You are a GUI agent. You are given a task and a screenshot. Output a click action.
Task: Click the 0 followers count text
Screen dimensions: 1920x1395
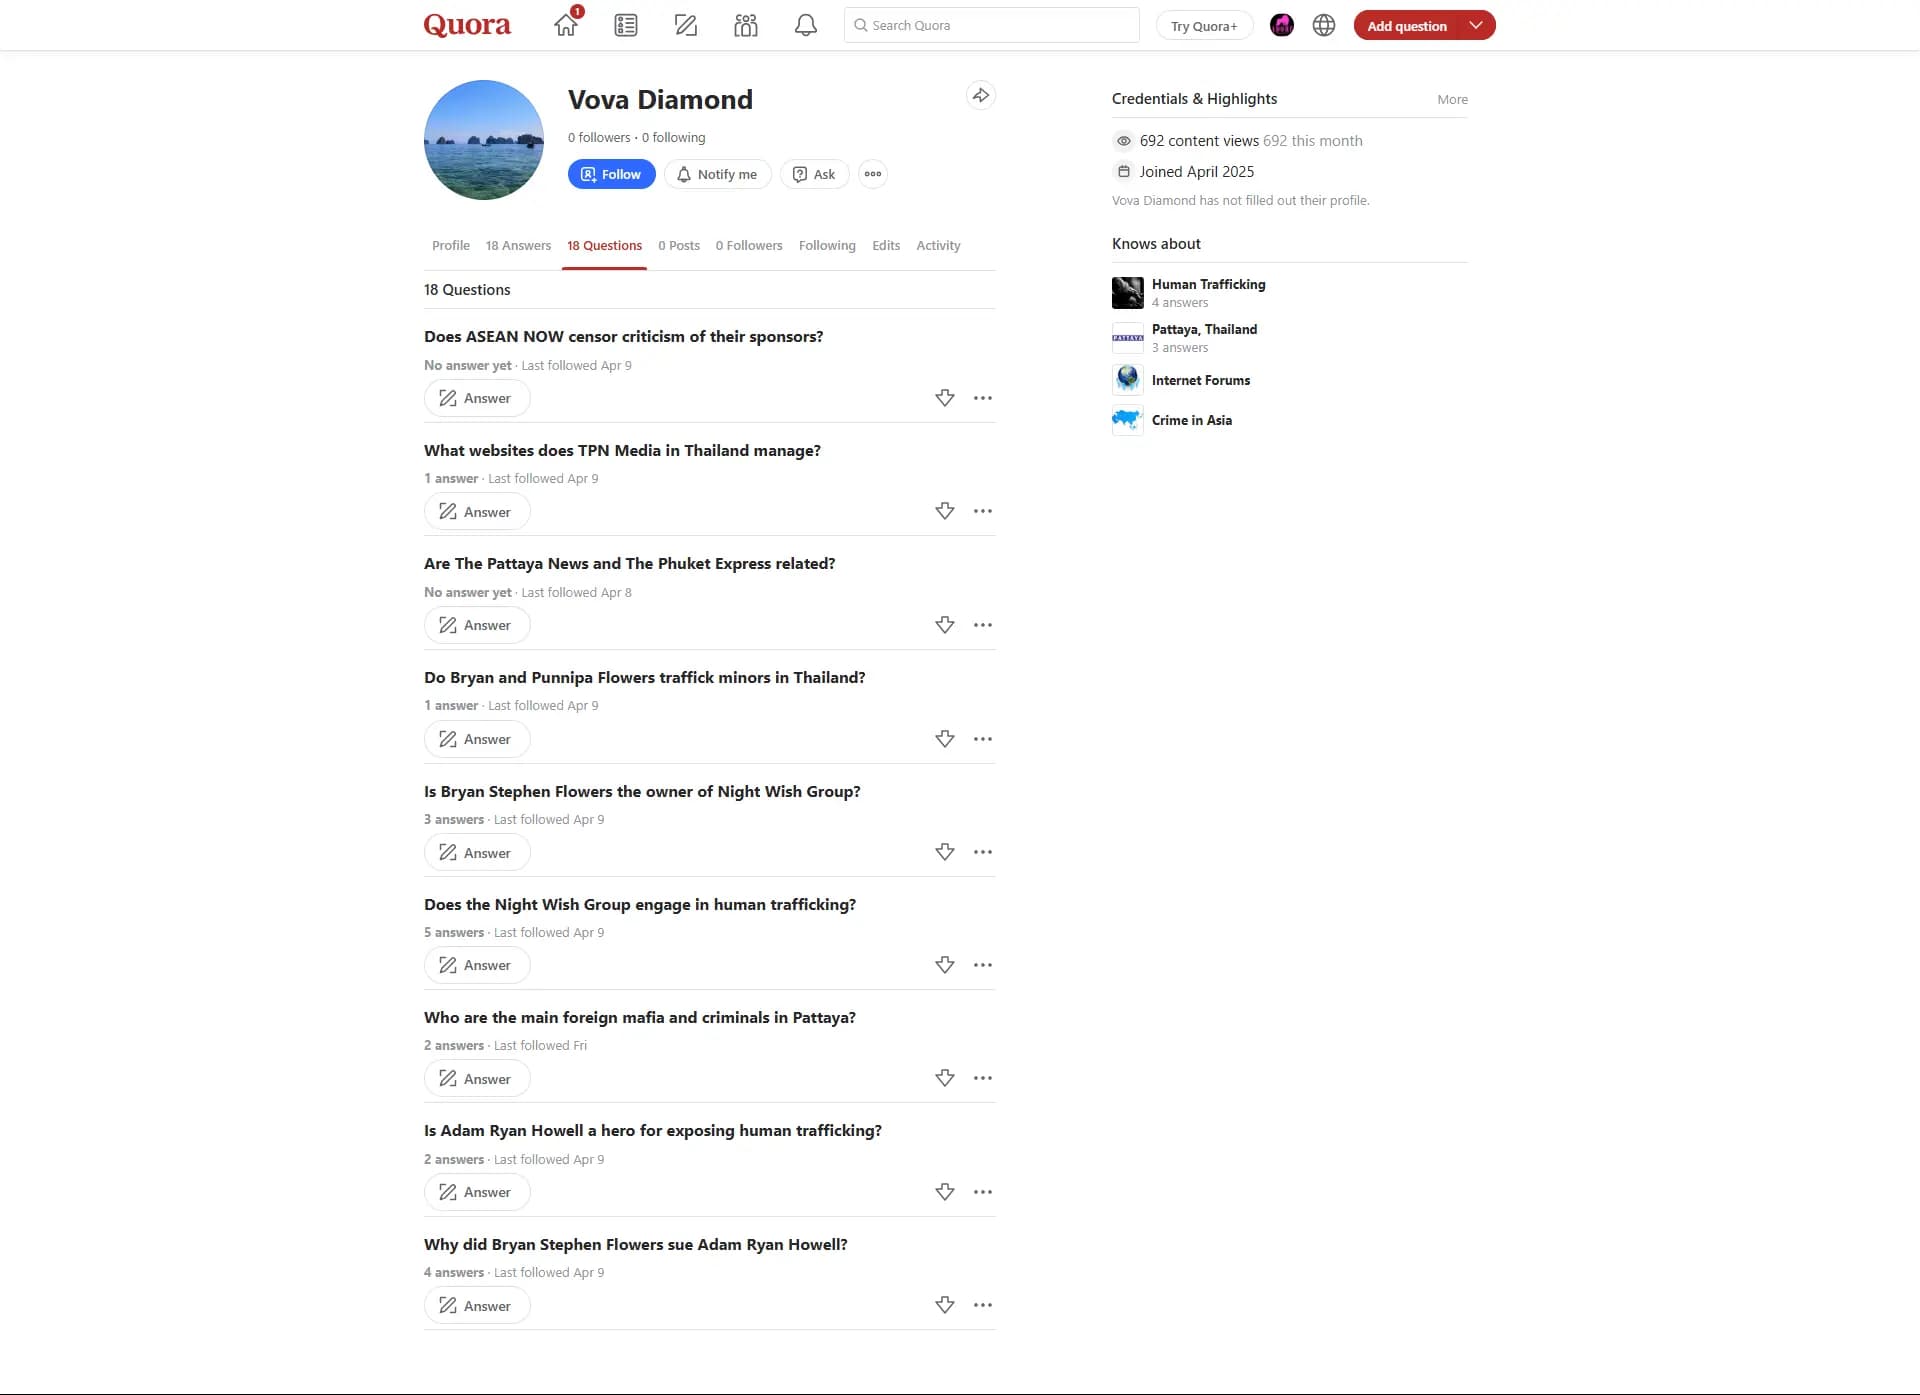pos(599,137)
